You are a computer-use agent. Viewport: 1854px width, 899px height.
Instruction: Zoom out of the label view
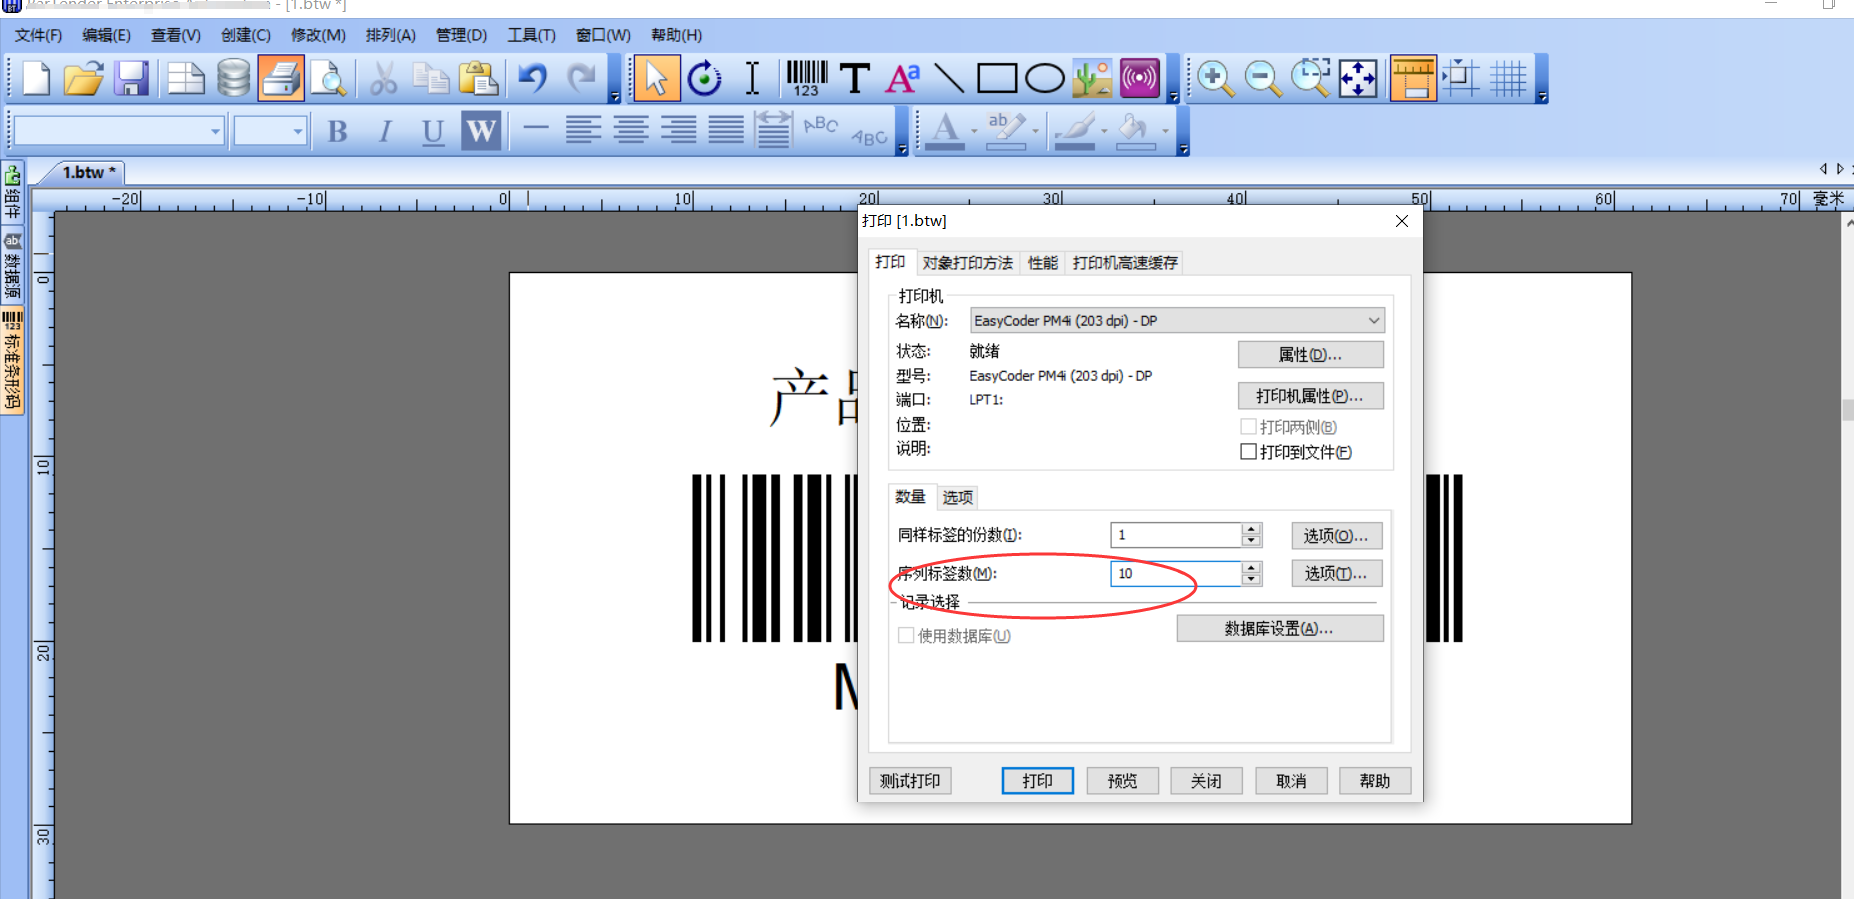click(x=1263, y=78)
